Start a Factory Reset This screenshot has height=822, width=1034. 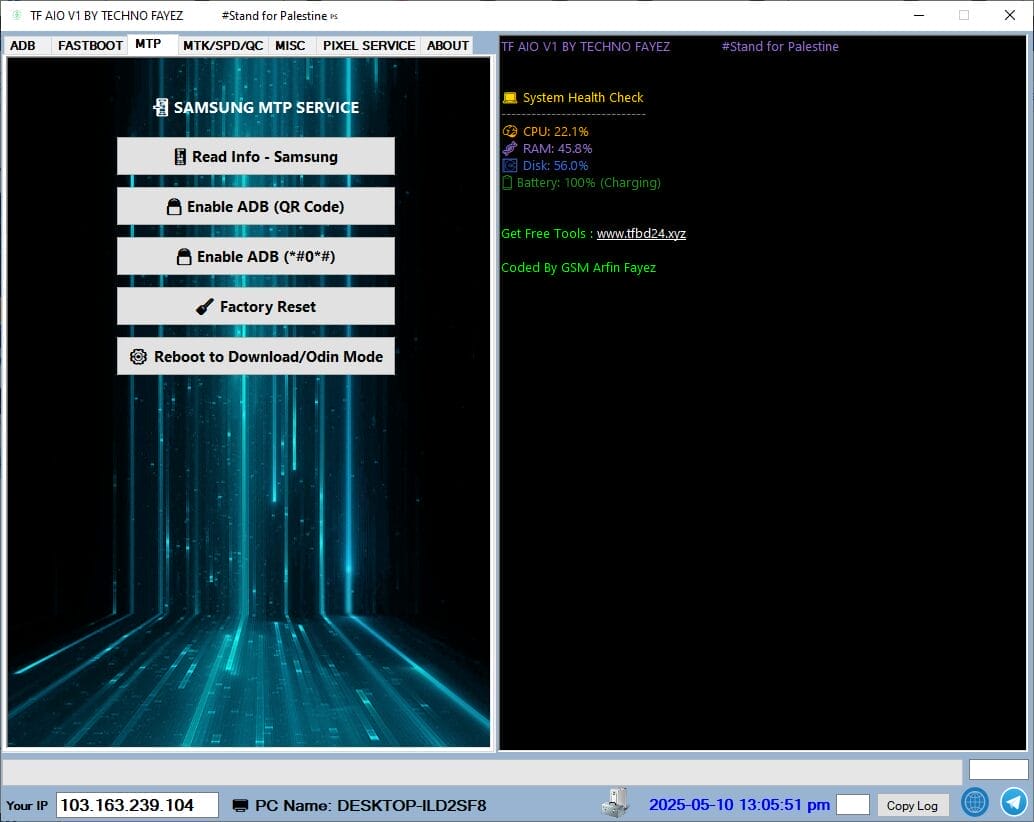click(x=255, y=306)
